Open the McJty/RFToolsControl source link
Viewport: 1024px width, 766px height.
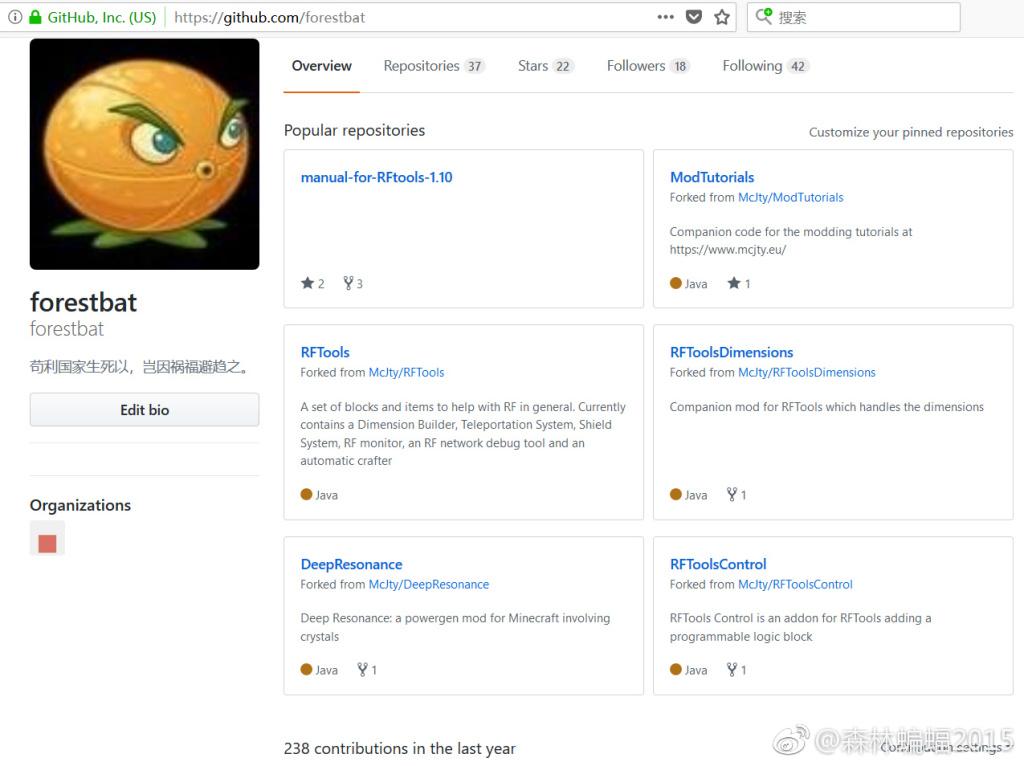[x=795, y=584]
